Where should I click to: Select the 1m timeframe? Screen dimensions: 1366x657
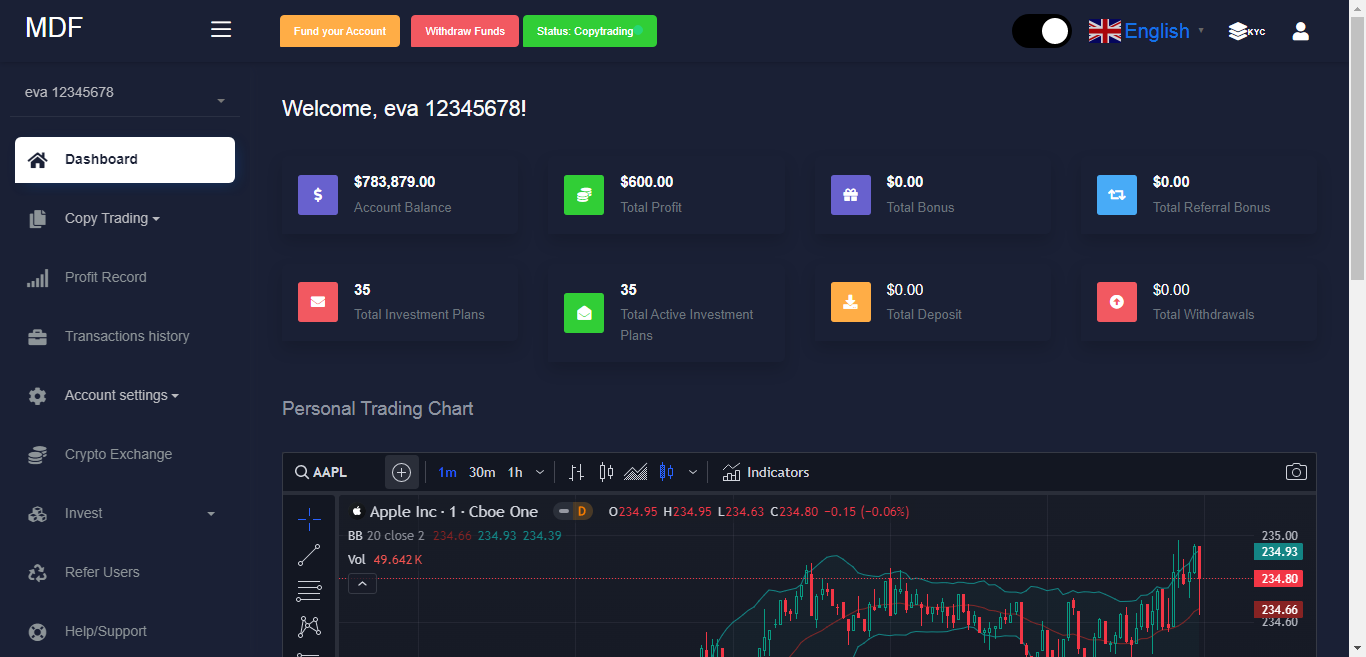click(447, 472)
